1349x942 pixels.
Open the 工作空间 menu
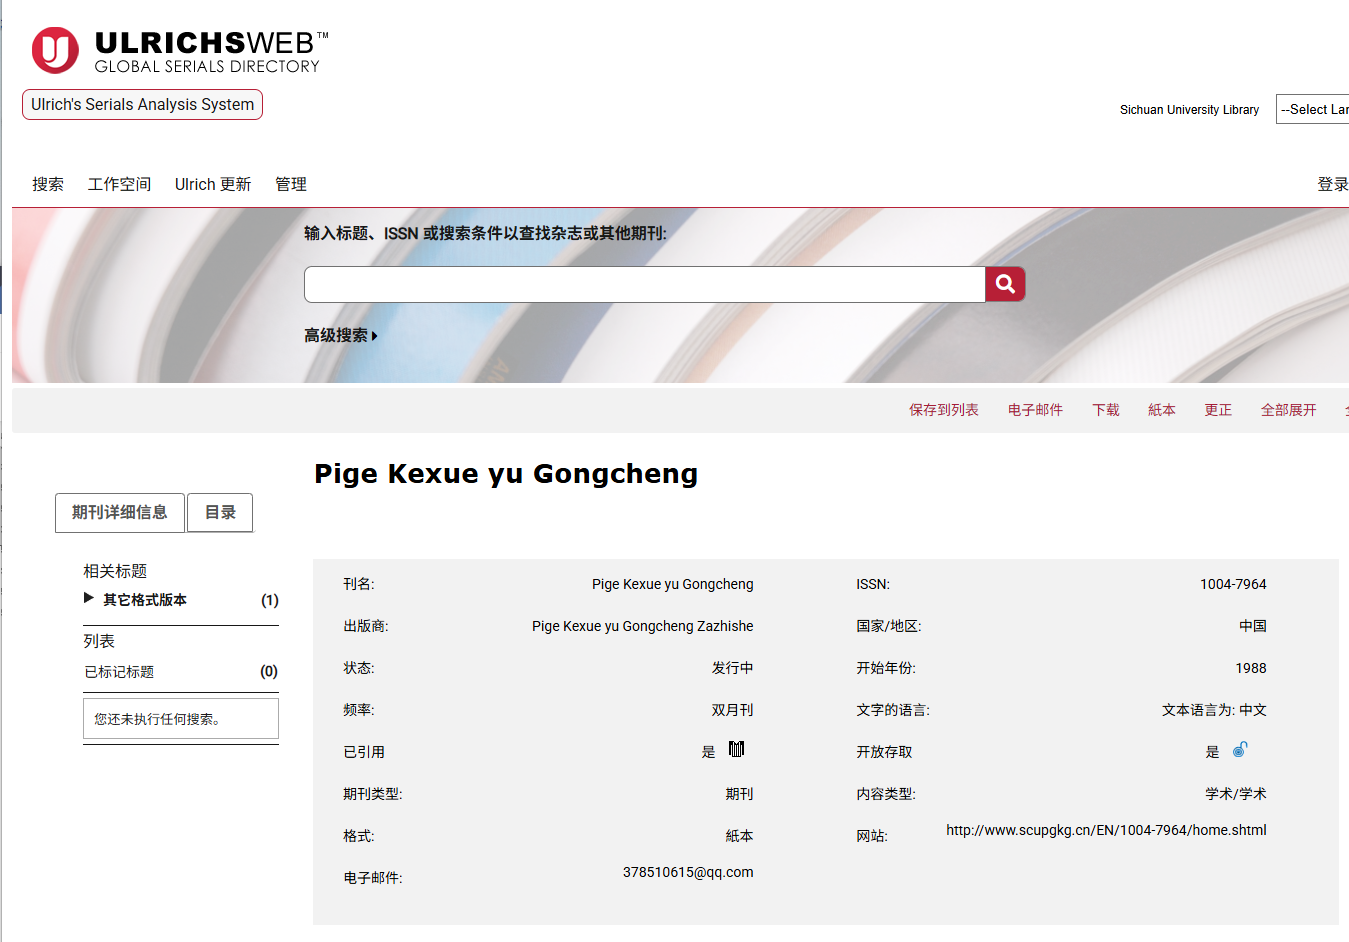pos(119,184)
